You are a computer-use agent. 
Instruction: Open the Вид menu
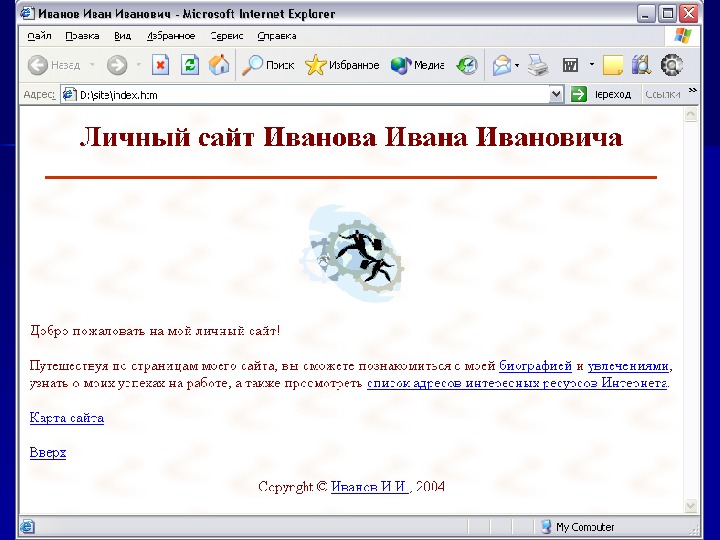coord(123,36)
